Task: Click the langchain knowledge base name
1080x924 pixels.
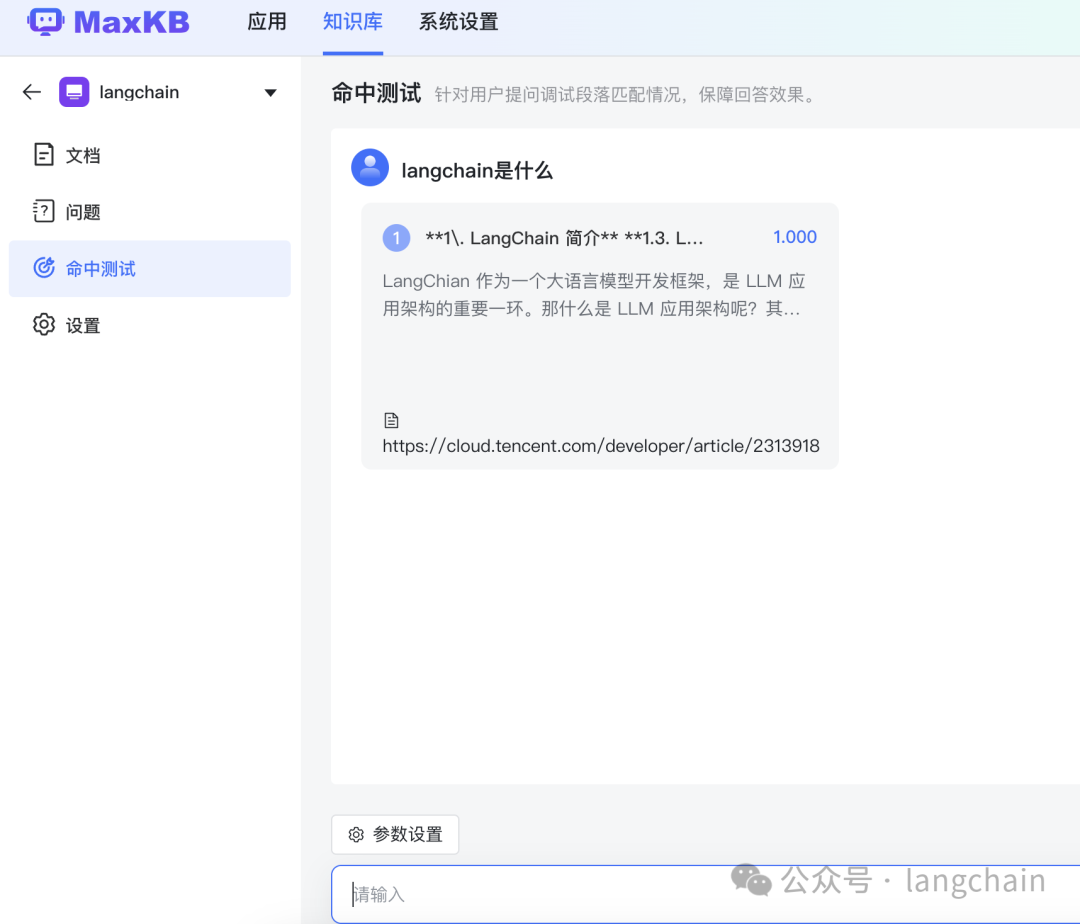Action: [x=139, y=92]
